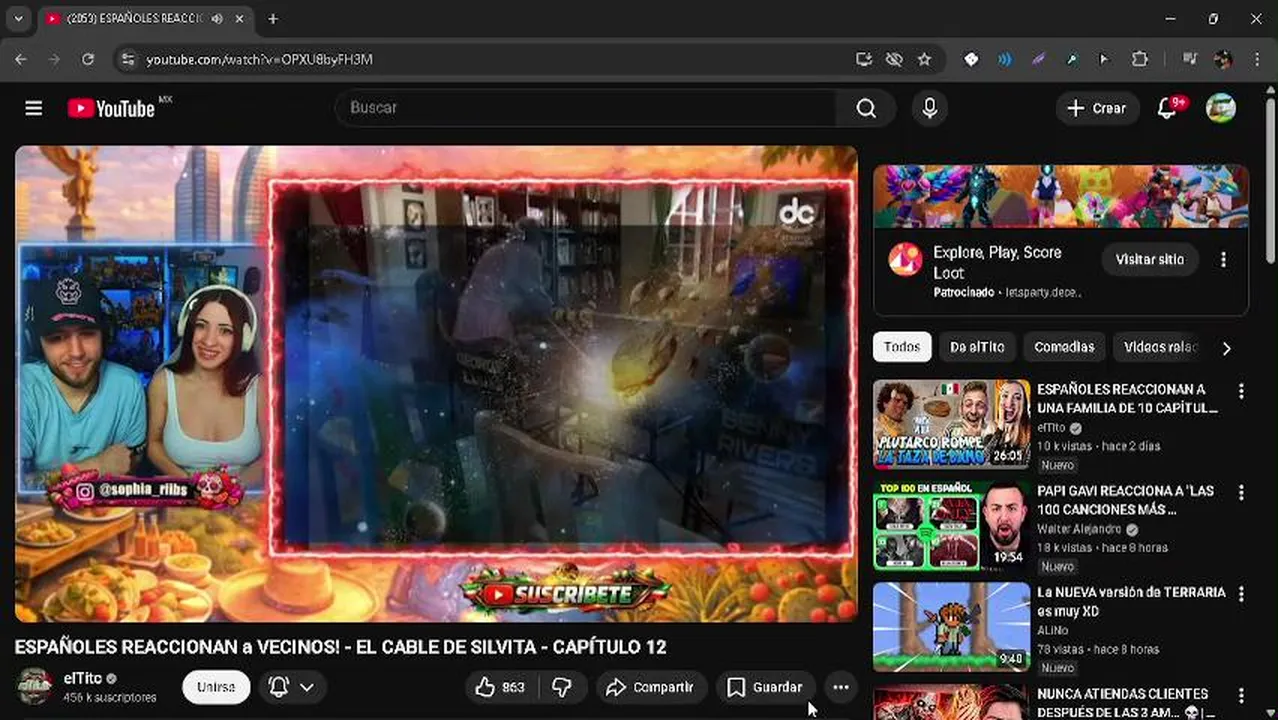Go back with the browser back arrow

(x=21, y=59)
